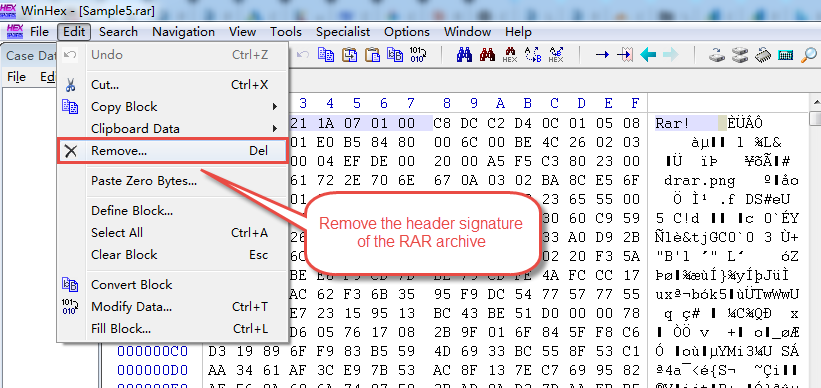Click the small binoculars HEX search icon
This screenshot has width=821, height=388.
[x=510, y=54]
